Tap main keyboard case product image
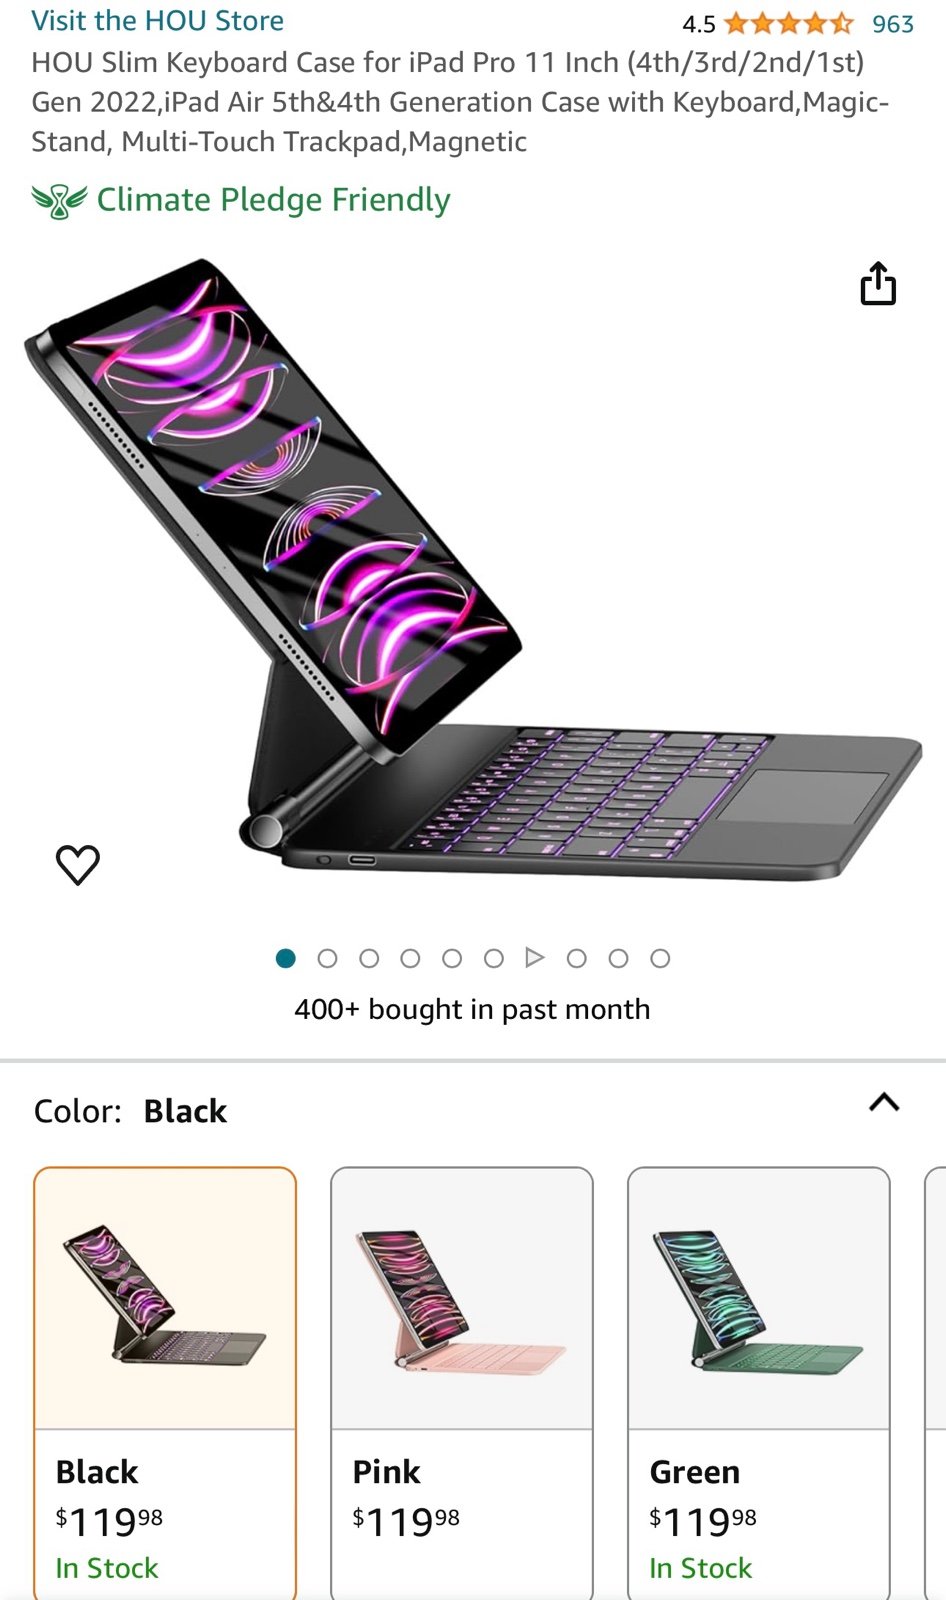Screen dimensions: 946x1600 tap(472, 570)
